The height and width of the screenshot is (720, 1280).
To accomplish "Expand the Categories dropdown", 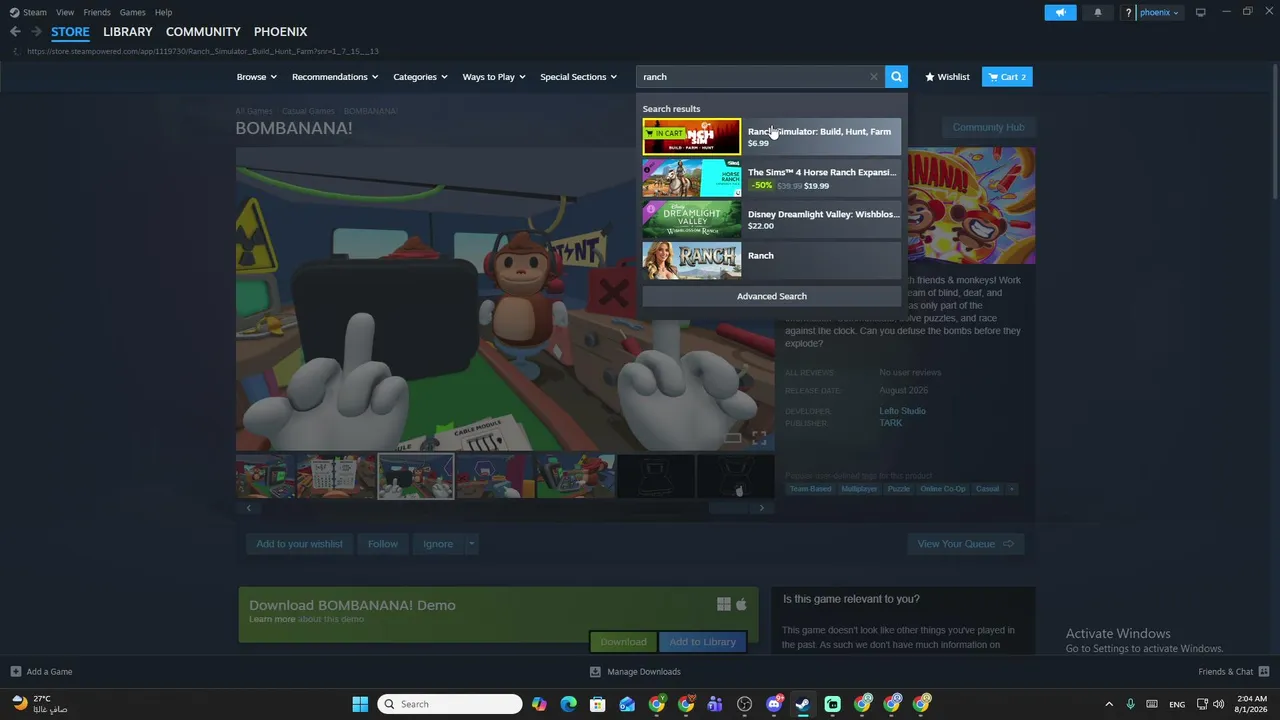I will [420, 77].
